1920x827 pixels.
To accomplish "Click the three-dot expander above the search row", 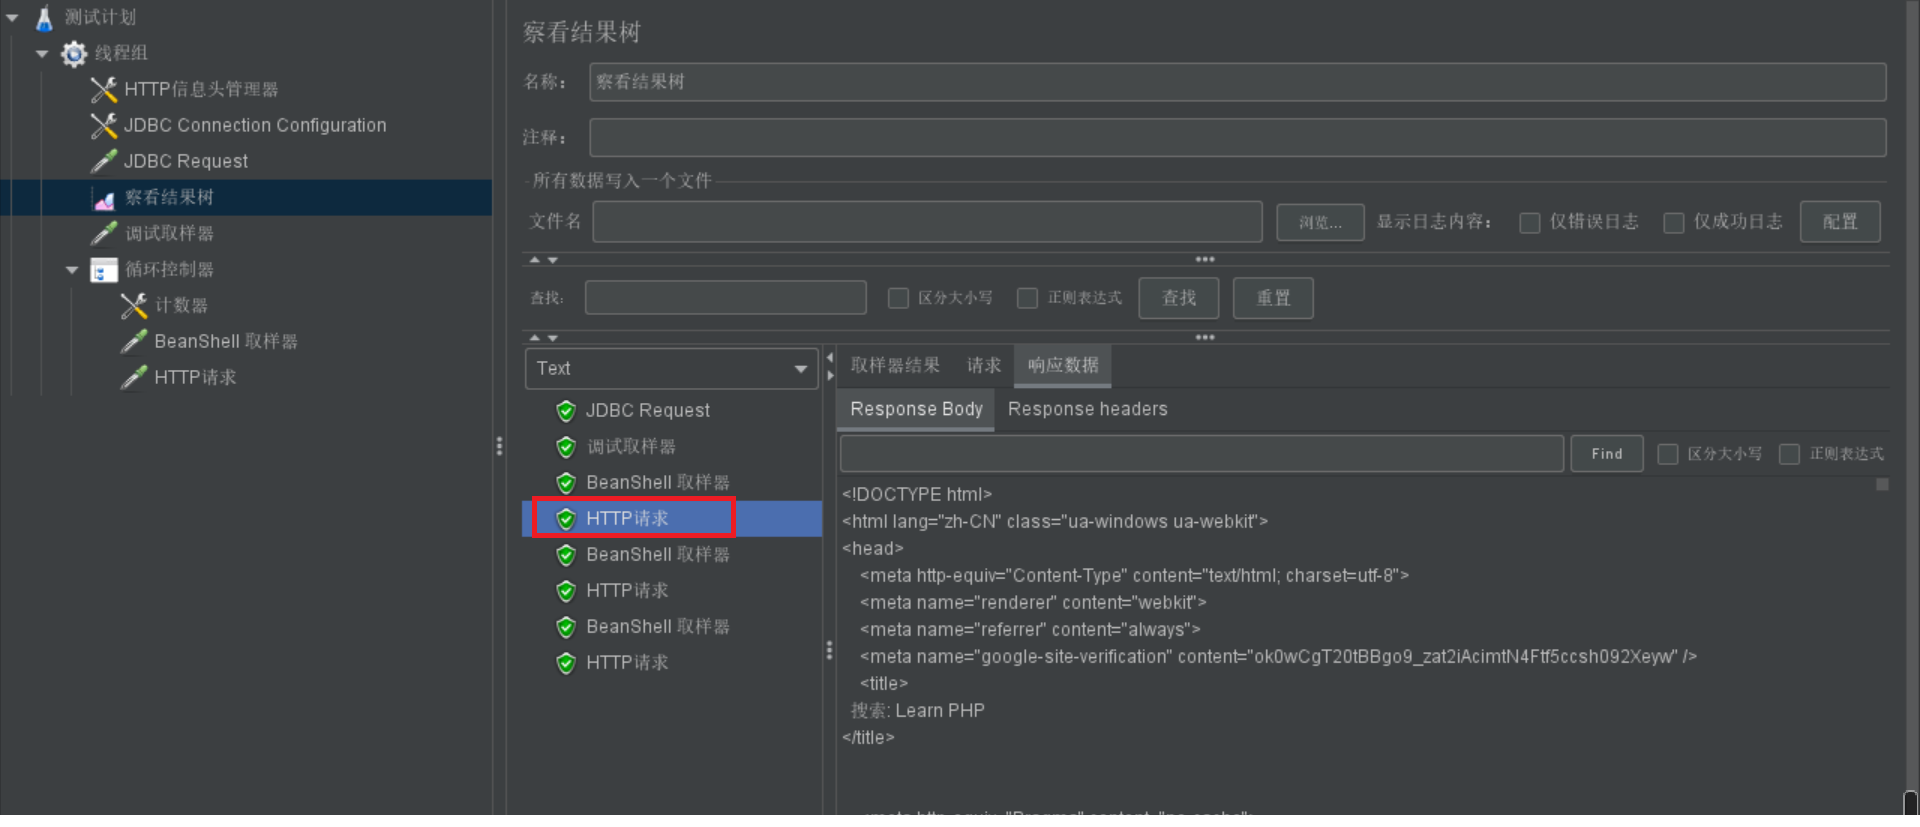I will pyautogui.click(x=1205, y=259).
